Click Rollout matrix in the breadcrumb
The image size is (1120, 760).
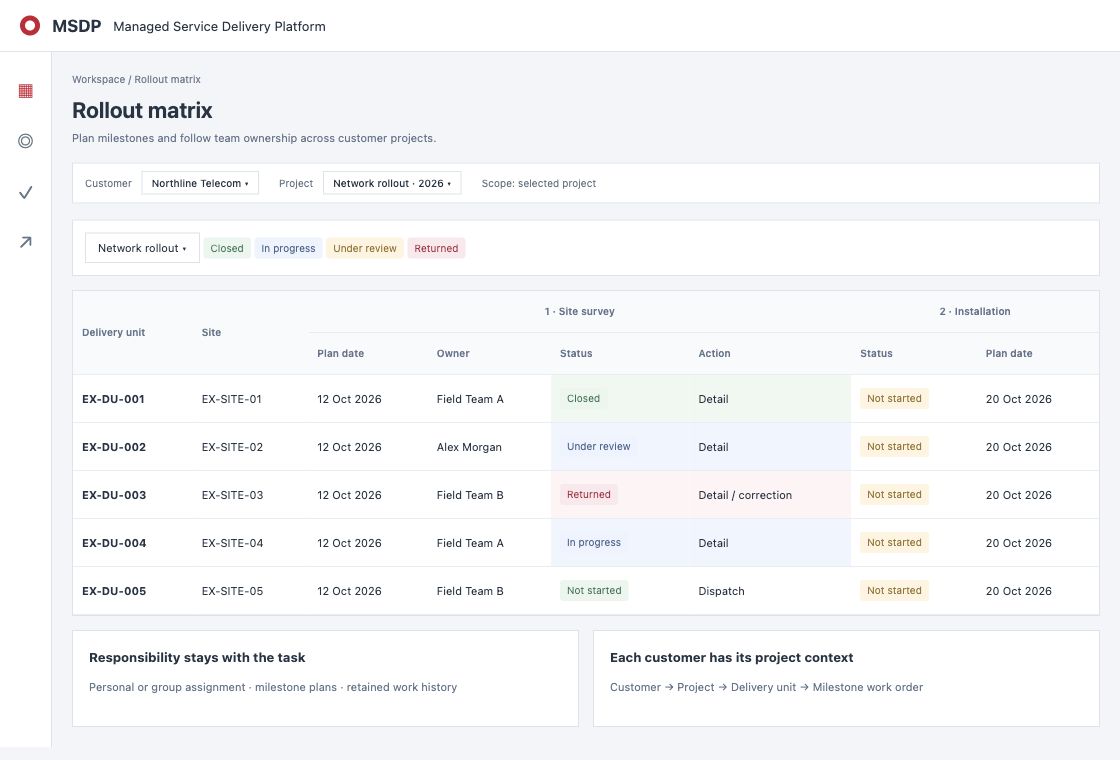click(168, 79)
